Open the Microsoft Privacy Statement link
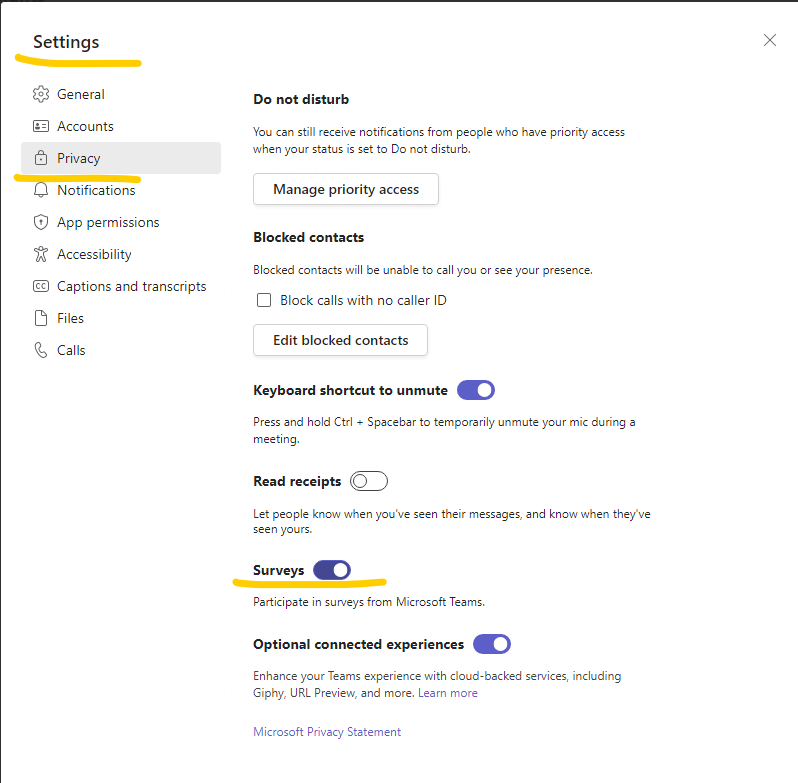 point(327,732)
